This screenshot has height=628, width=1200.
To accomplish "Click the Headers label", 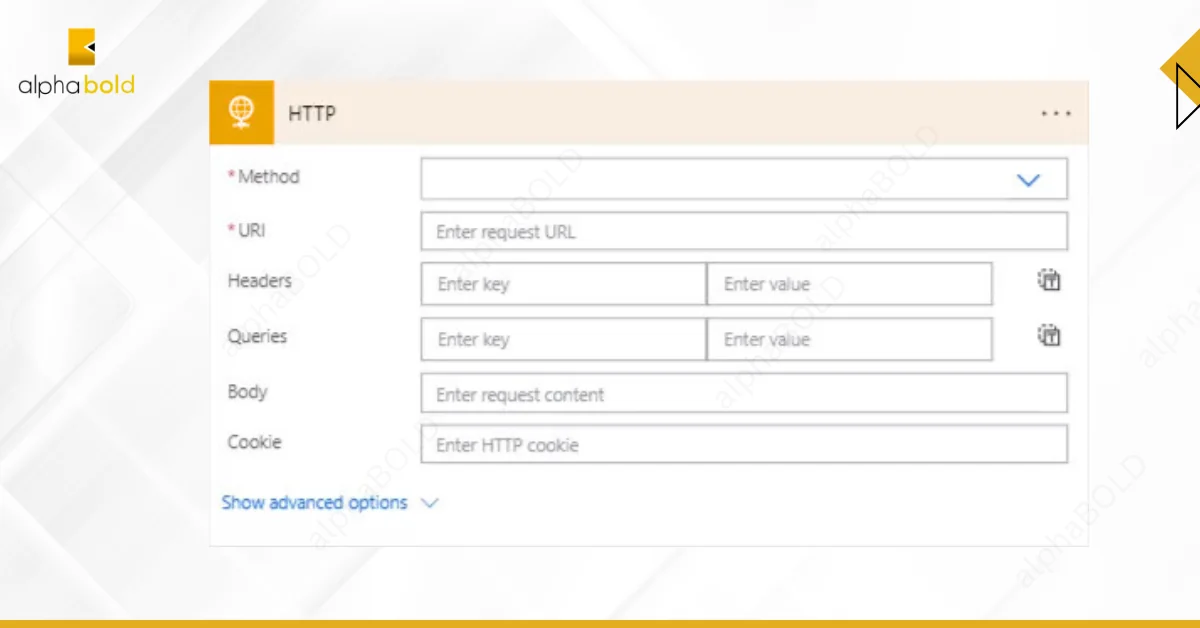I will [259, 281].
